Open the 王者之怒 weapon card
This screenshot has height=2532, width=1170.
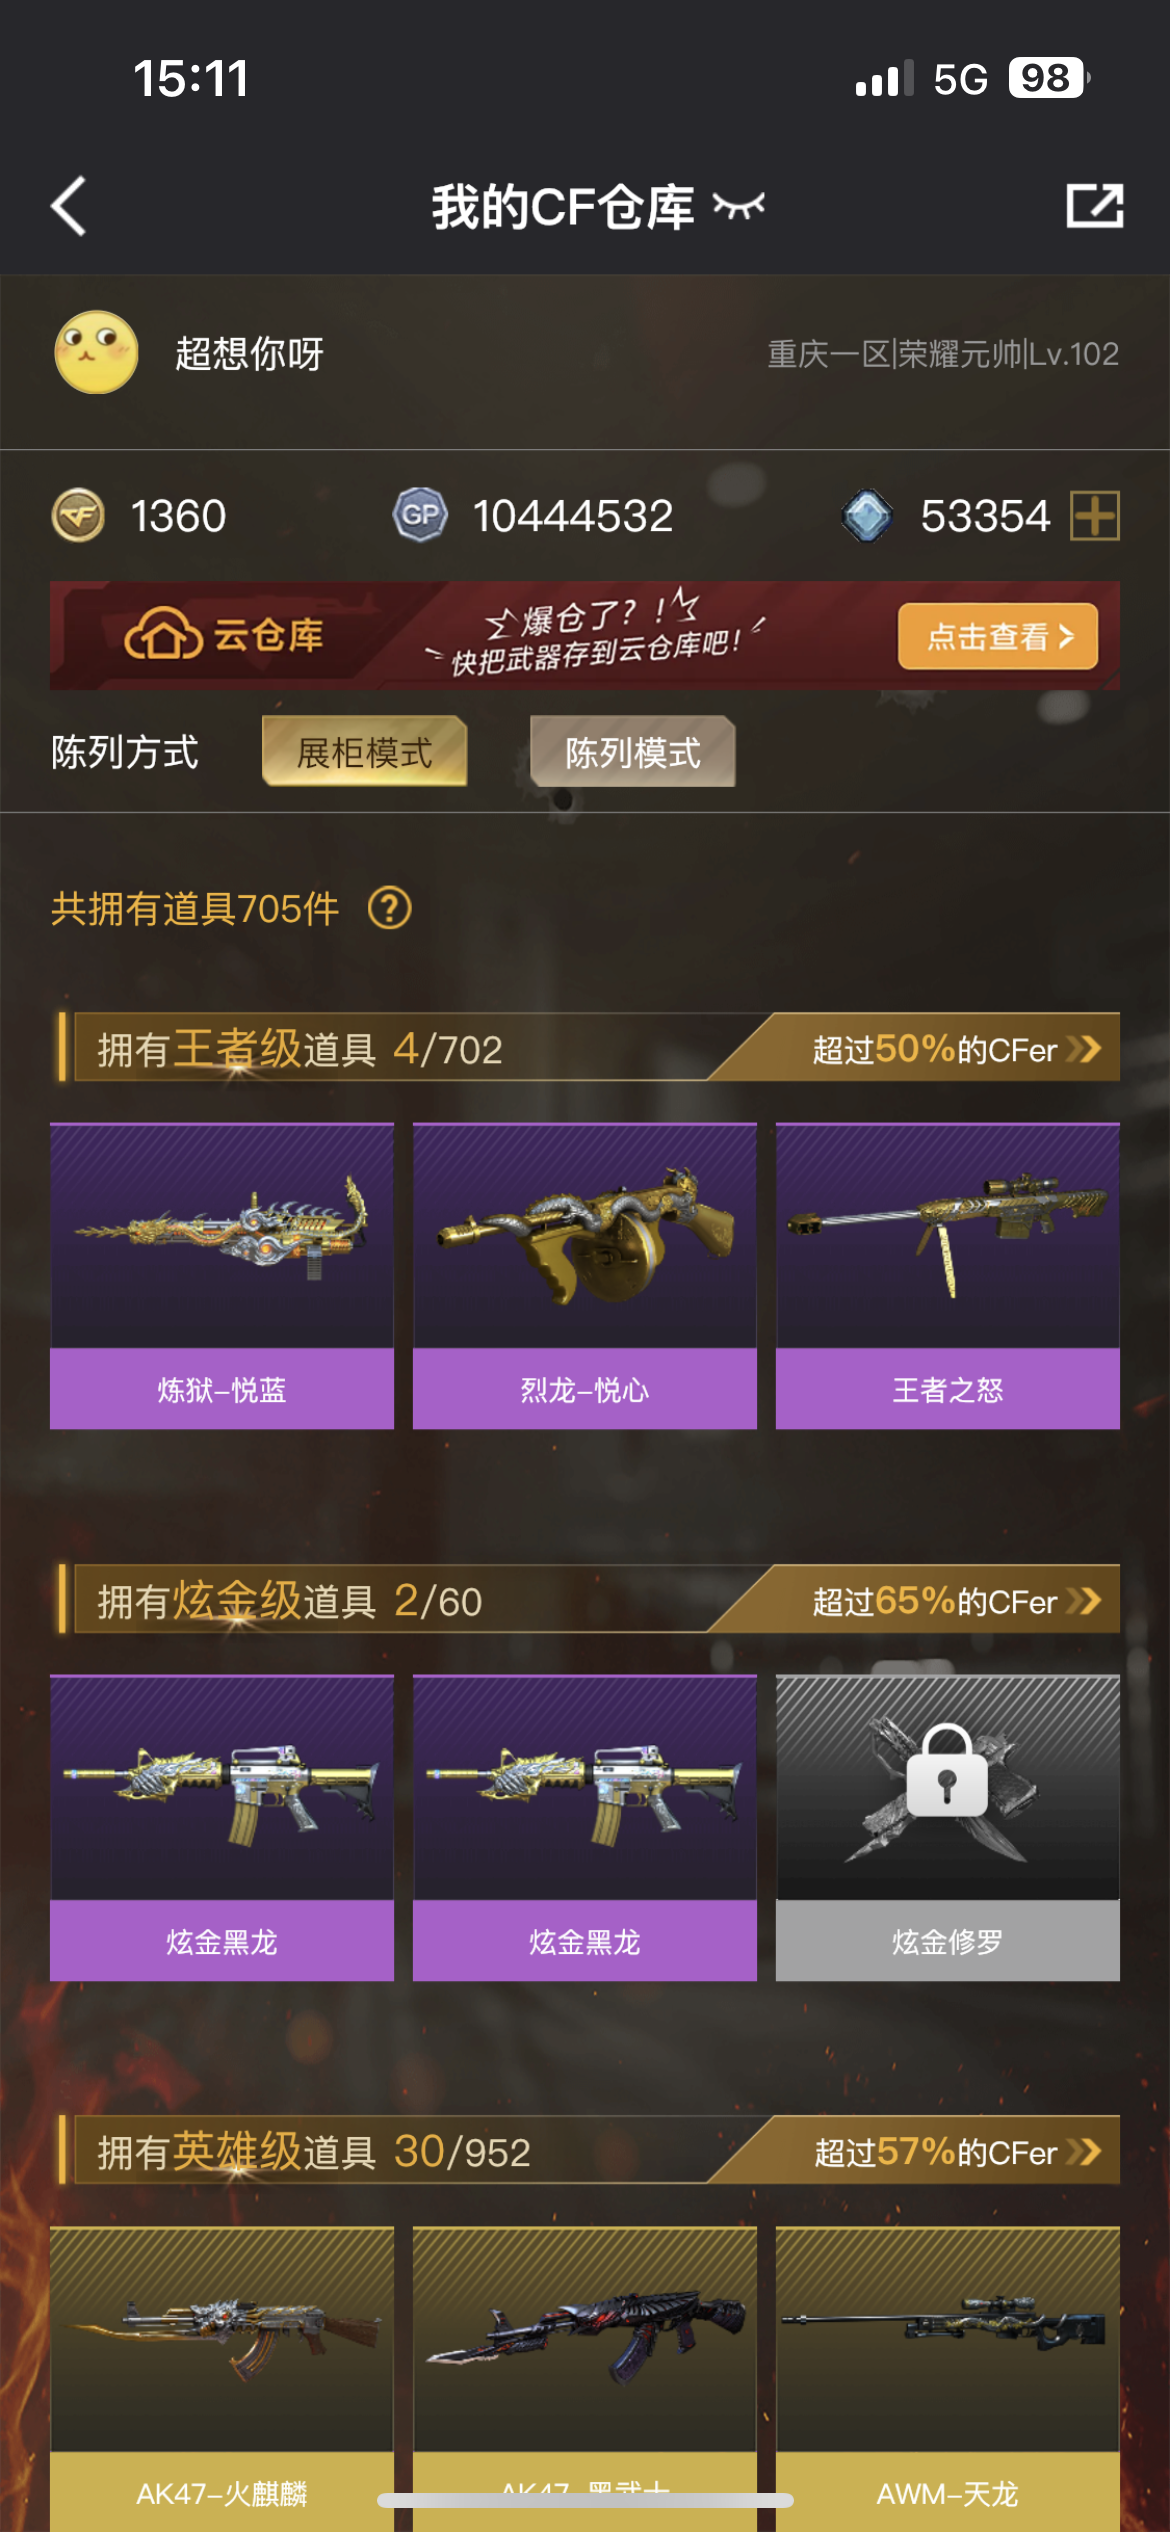point(948,1276)
